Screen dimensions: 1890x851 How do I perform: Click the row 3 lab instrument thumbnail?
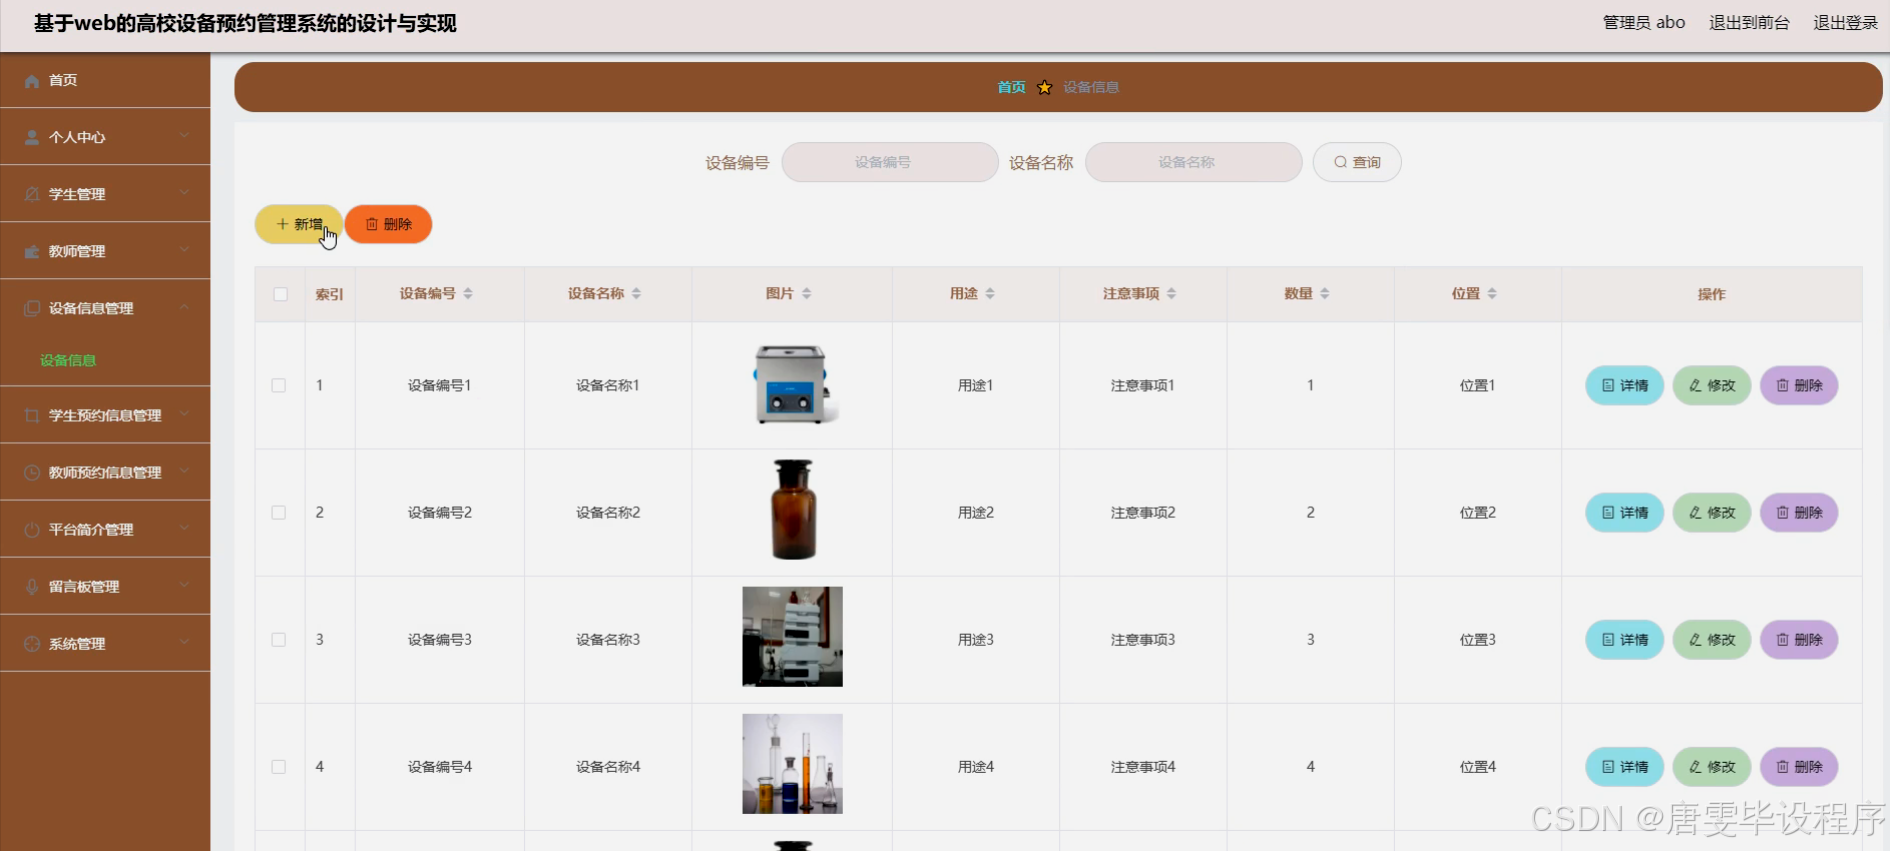click(792, 636)
